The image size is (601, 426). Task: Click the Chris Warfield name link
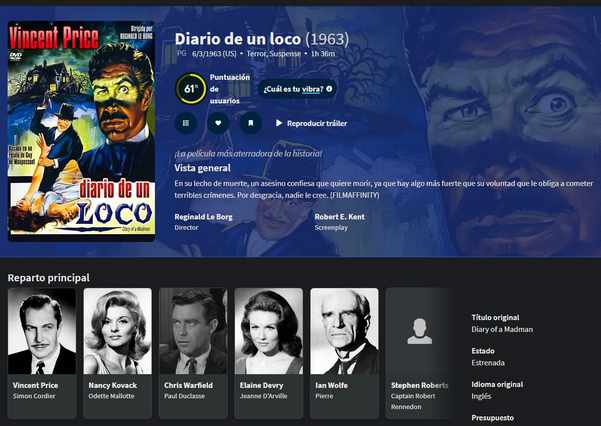coord(188,385)
